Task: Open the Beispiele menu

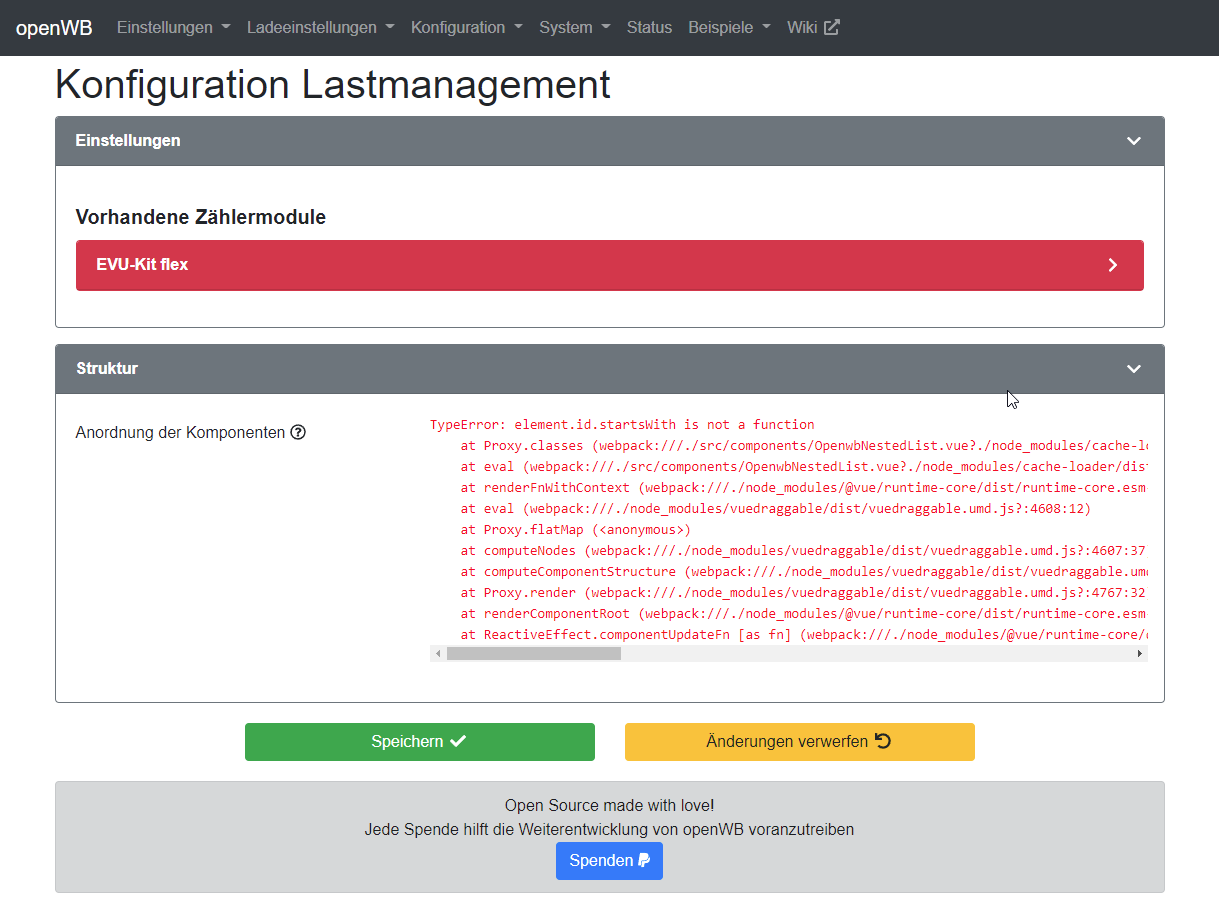Action: [x=729, y=27]
